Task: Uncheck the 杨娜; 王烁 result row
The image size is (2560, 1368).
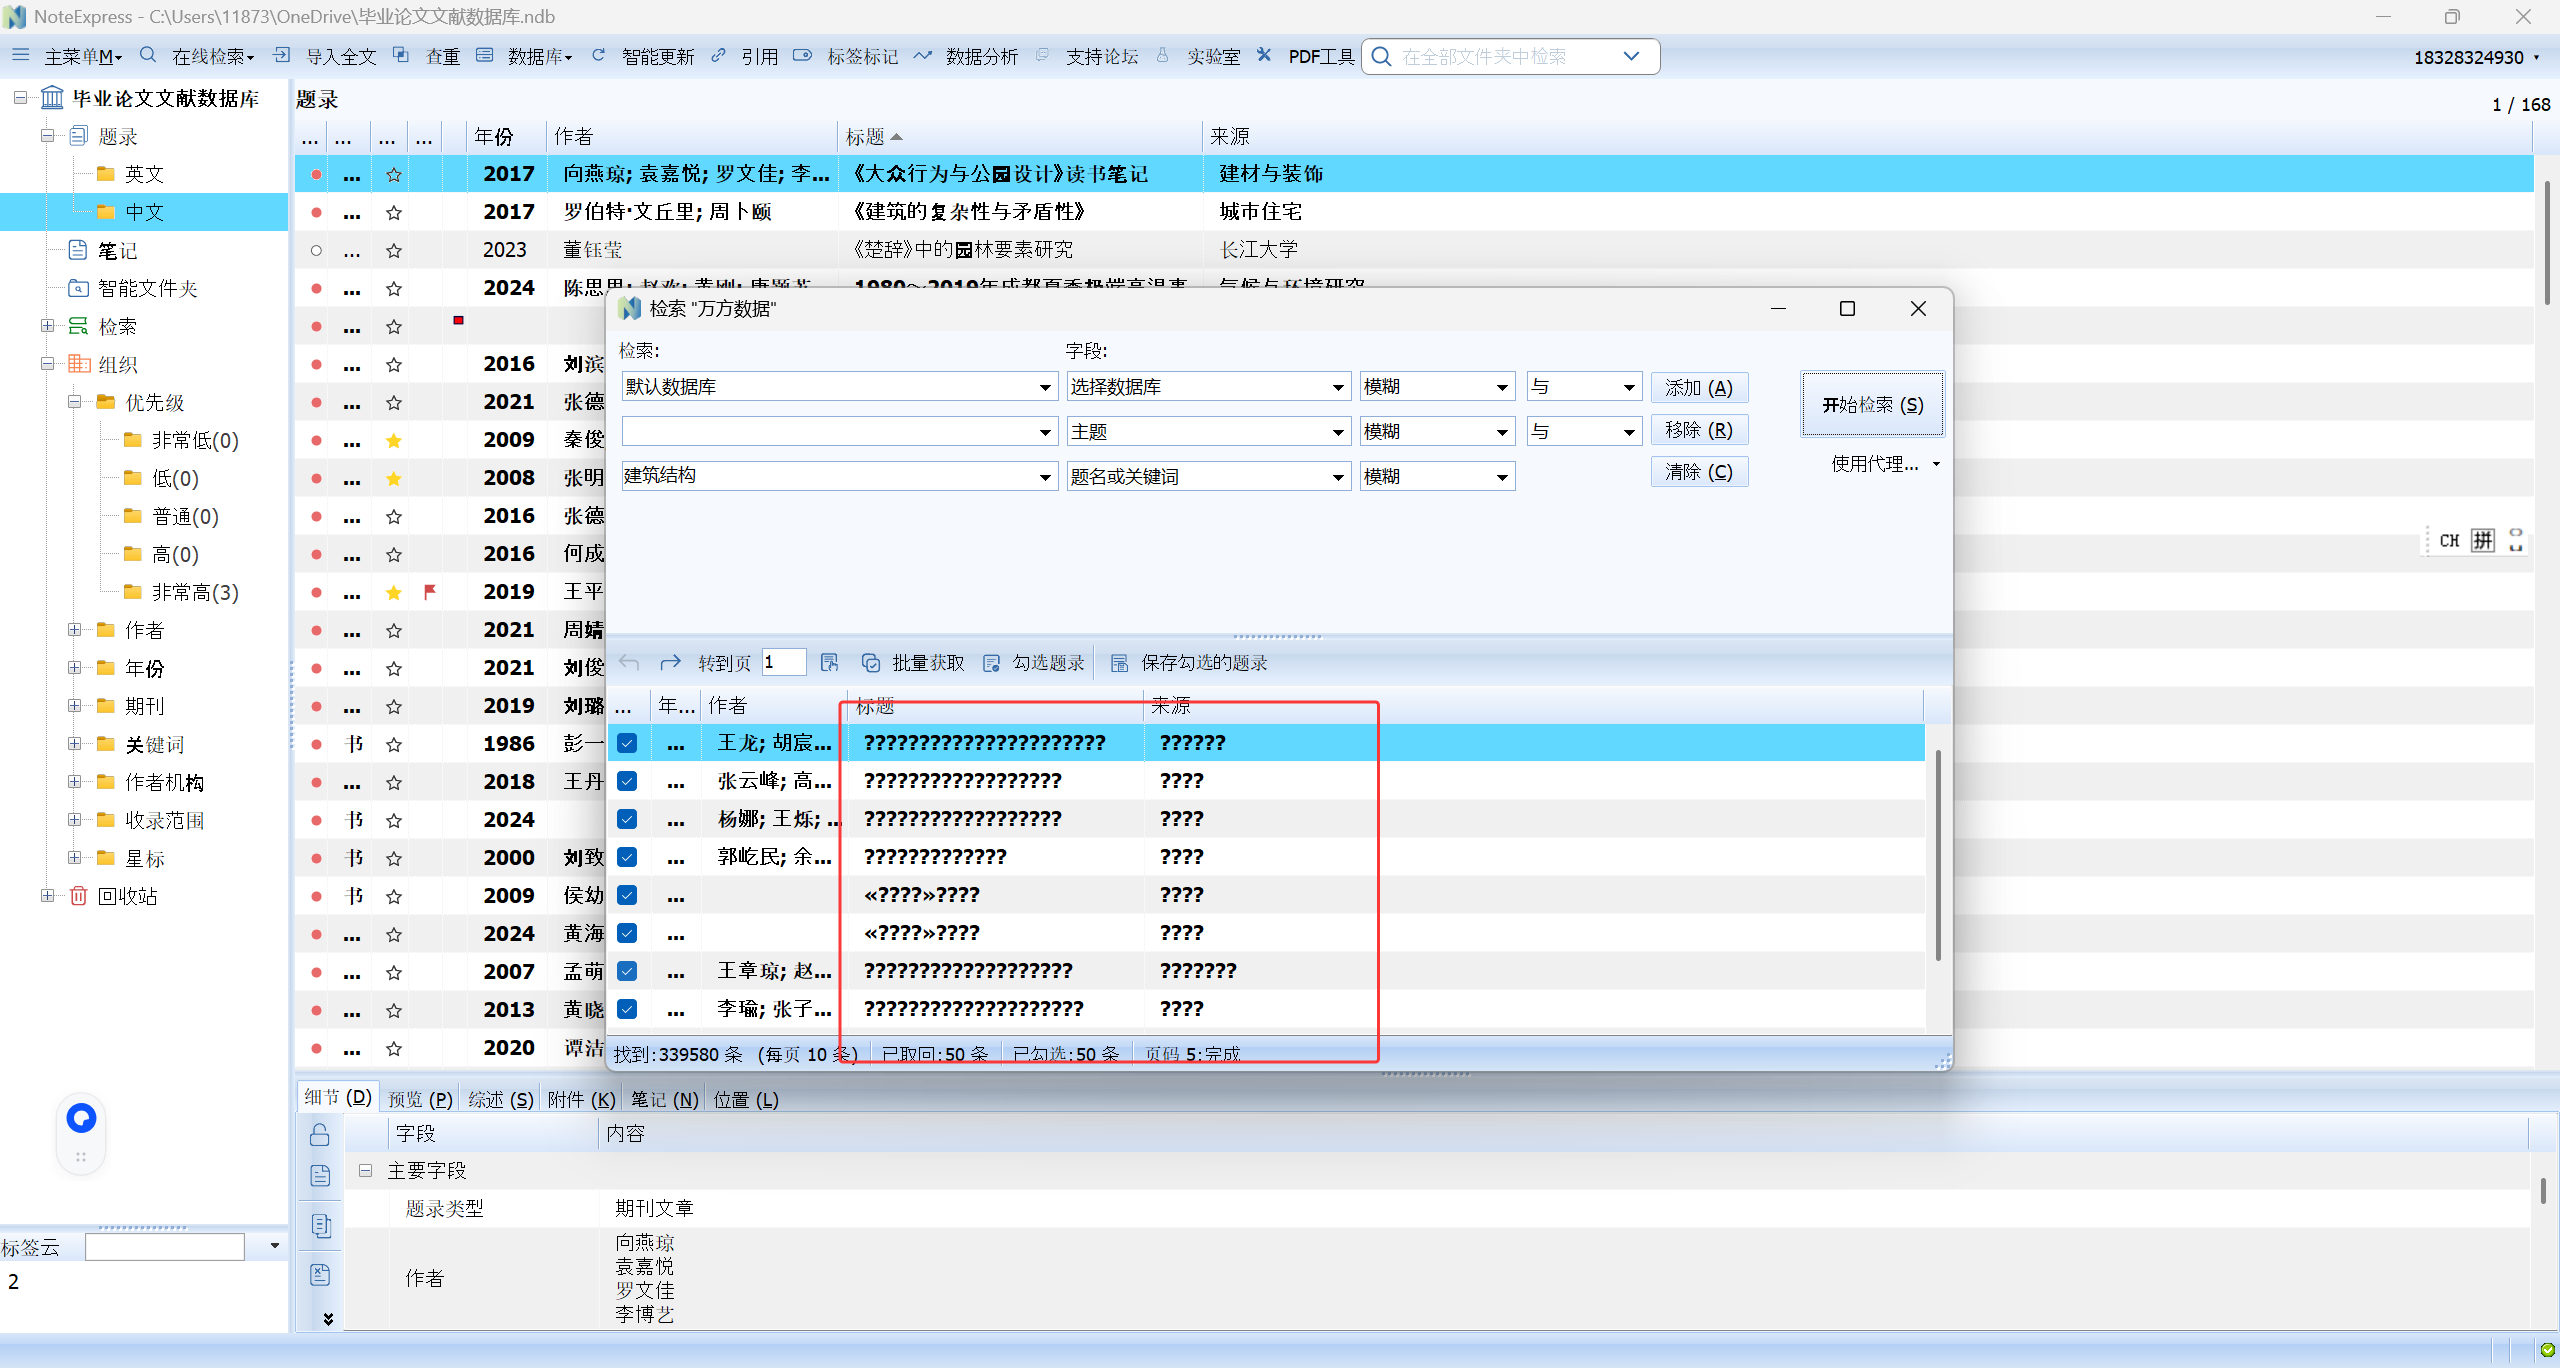Action: pos(627,819)
